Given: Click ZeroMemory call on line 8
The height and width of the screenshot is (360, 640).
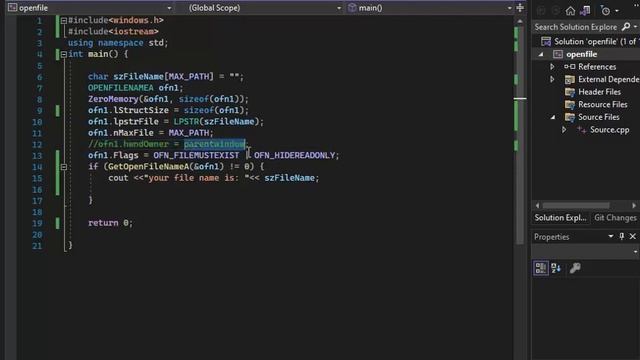Looking at the screenshot, I should pyautogui.click(x=113, y=99).
